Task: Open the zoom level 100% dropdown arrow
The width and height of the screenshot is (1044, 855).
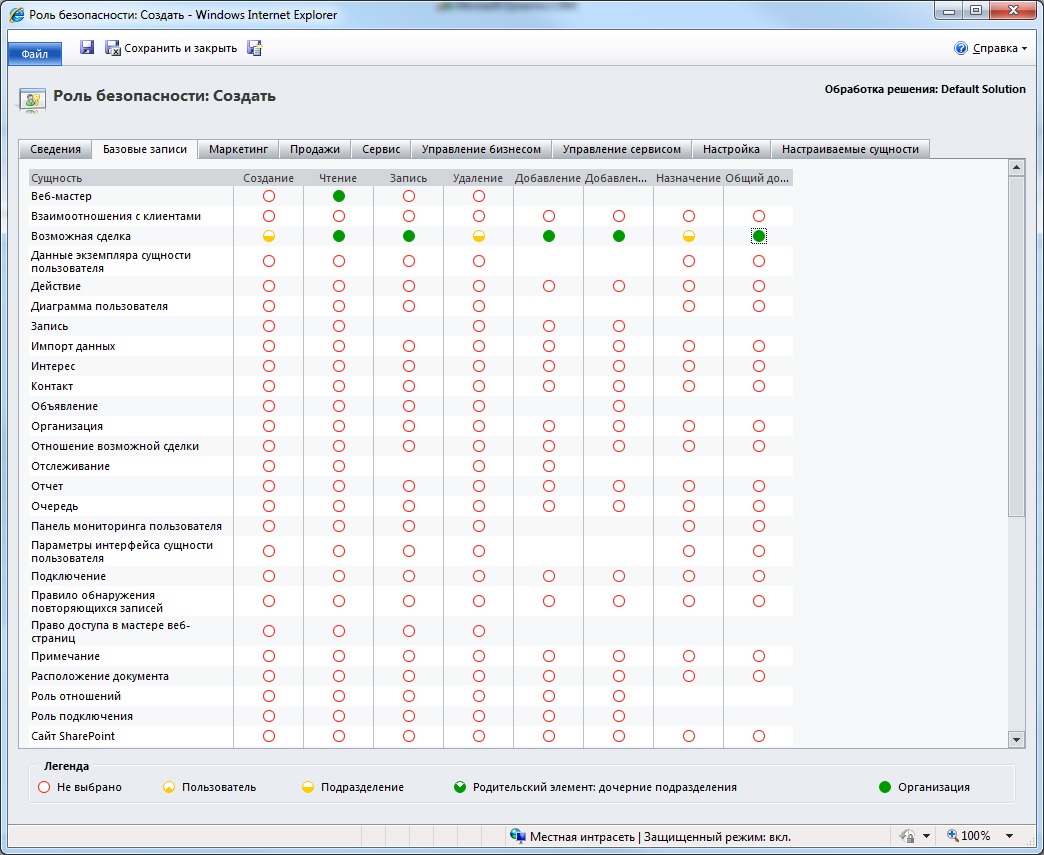Action: 1009,836
